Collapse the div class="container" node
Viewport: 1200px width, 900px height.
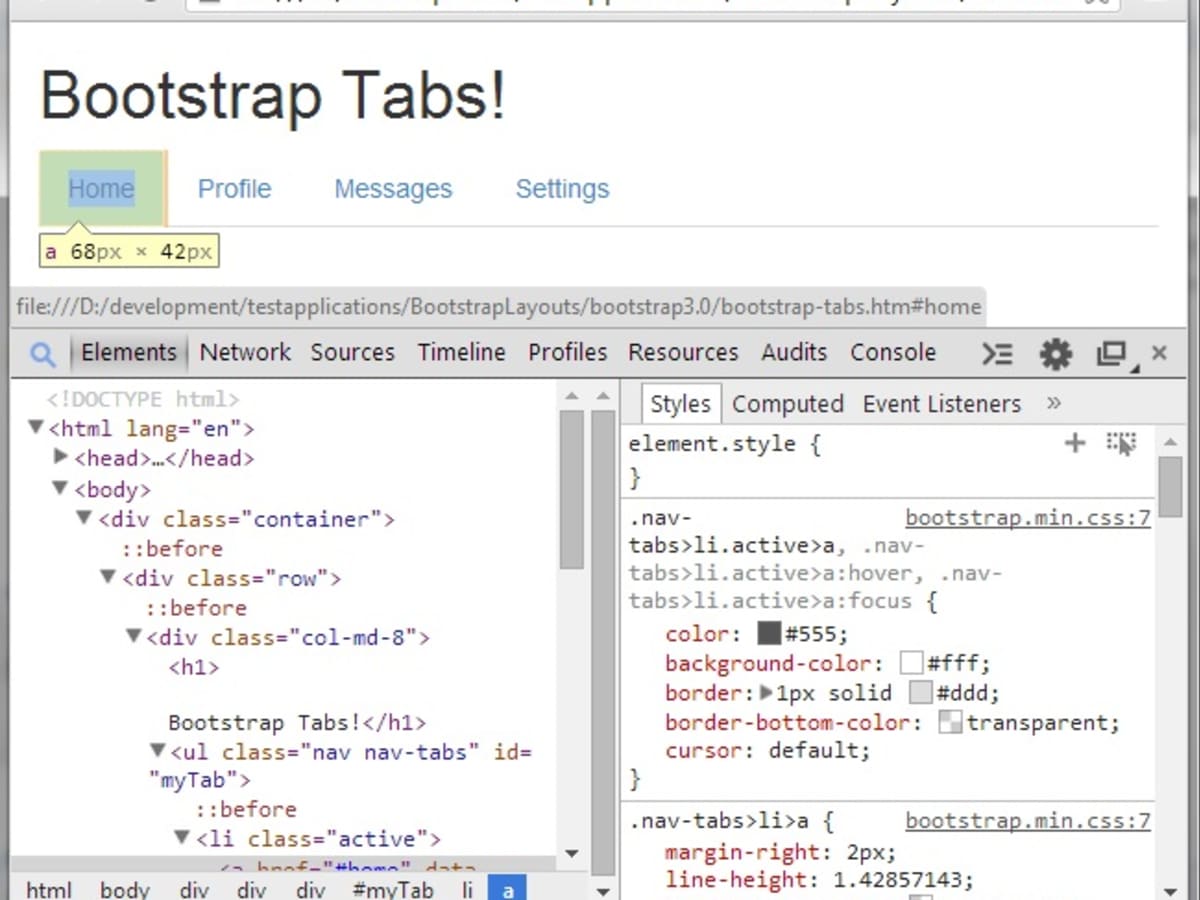[x=85, y=518]
